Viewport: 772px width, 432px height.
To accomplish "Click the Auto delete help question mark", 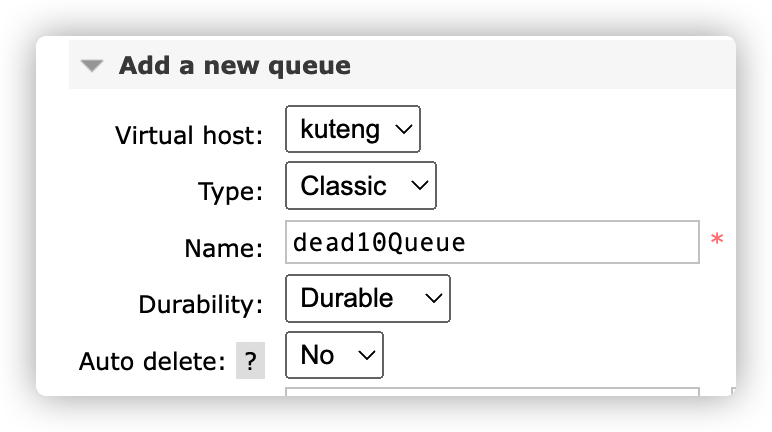I will point(250,361).
